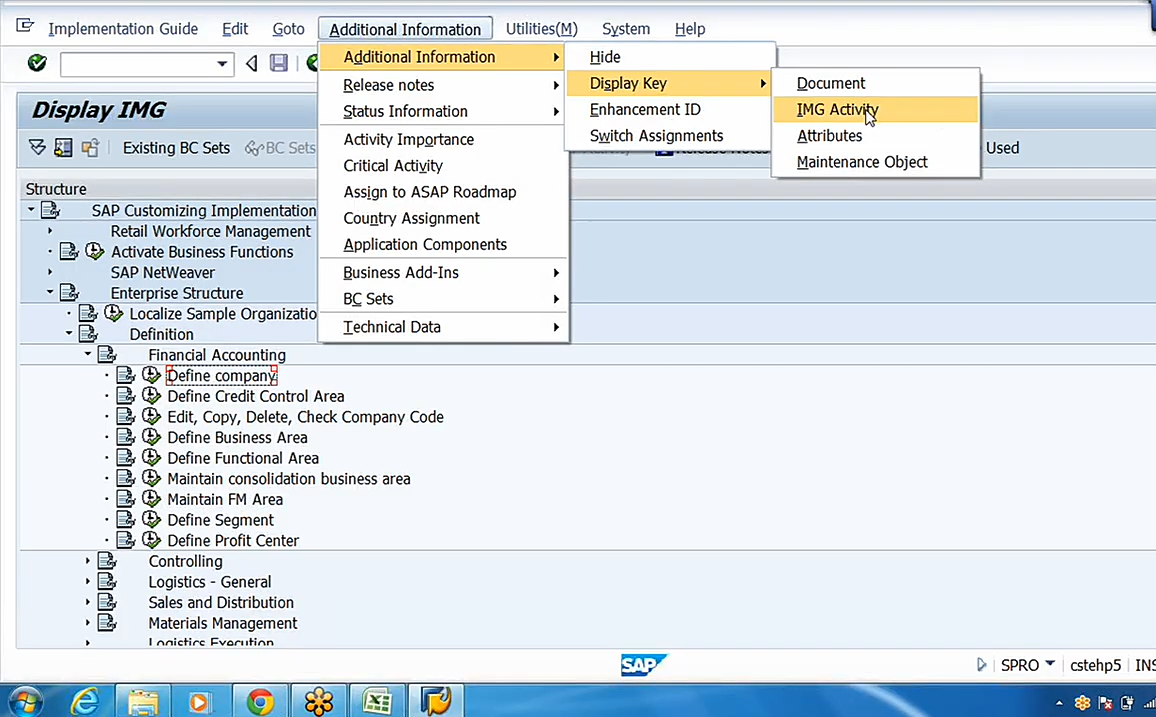Viewport: 1156px width, 717px height.
Task: Click Windows Start button
Action: tap(25, 701)
